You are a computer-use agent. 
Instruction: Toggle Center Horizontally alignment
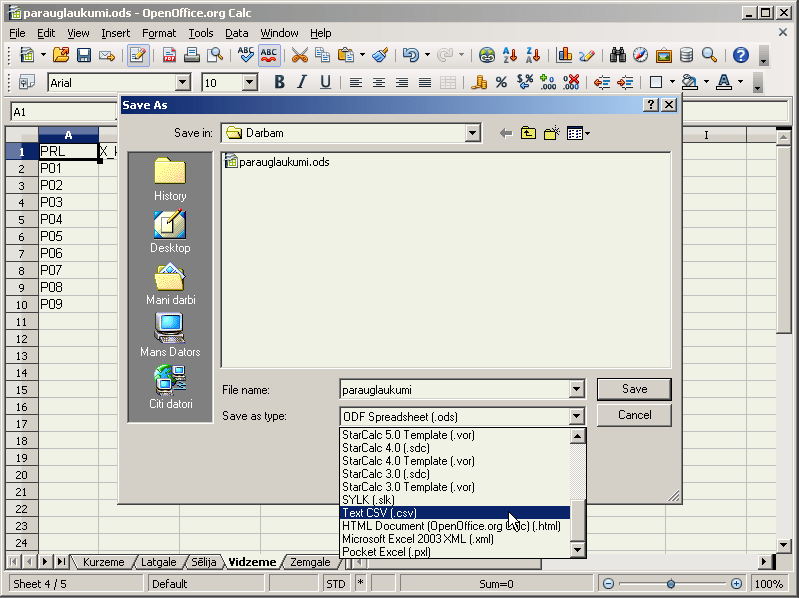tap(379, 83)
